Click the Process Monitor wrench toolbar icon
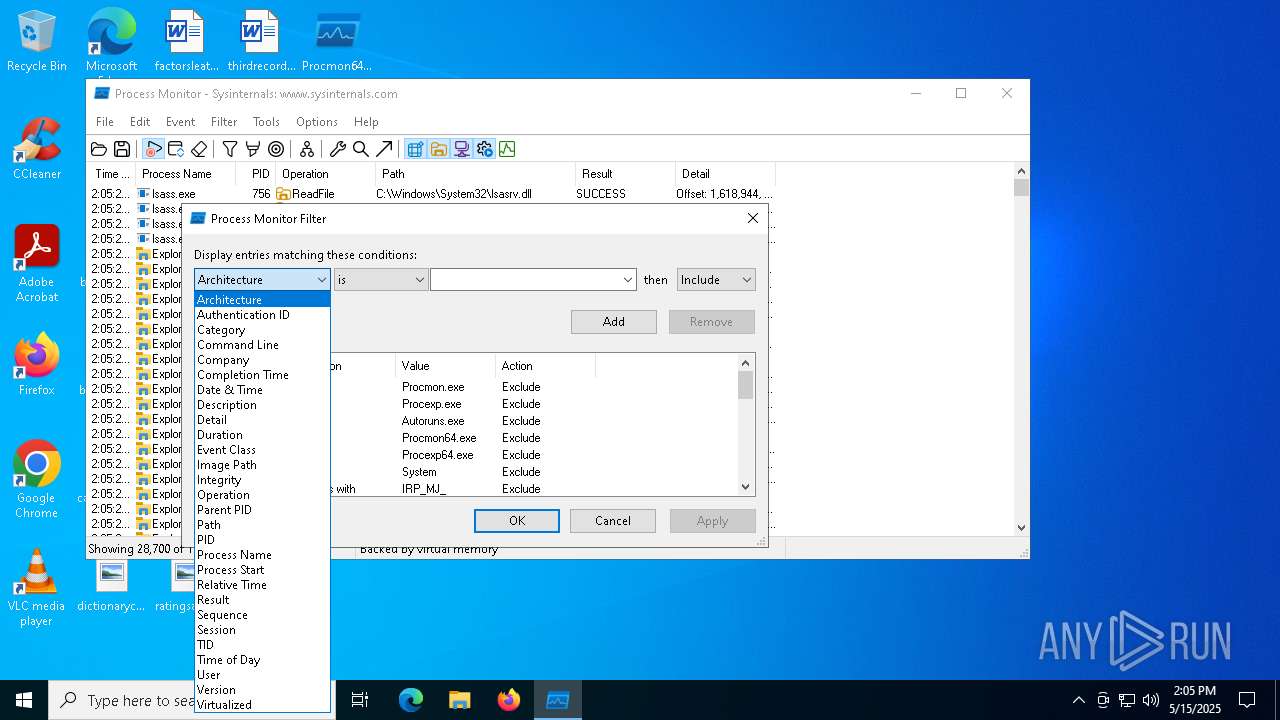The height and width of the screenshot is (720, 1280). click(x=338, y=149)
